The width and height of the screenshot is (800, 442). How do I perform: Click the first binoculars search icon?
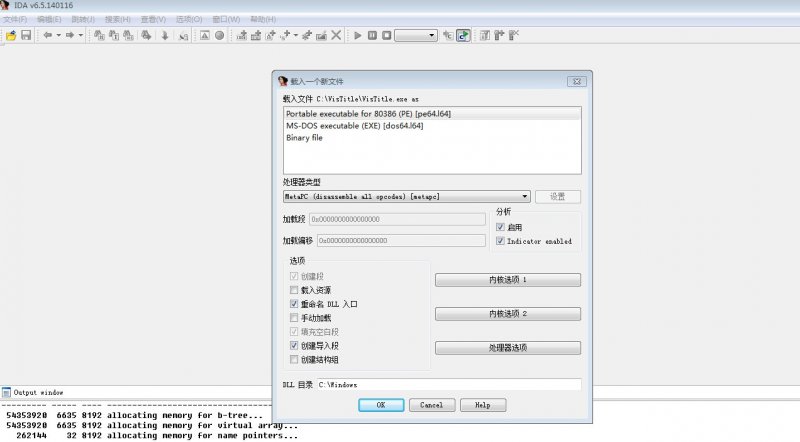pos(99,35)
